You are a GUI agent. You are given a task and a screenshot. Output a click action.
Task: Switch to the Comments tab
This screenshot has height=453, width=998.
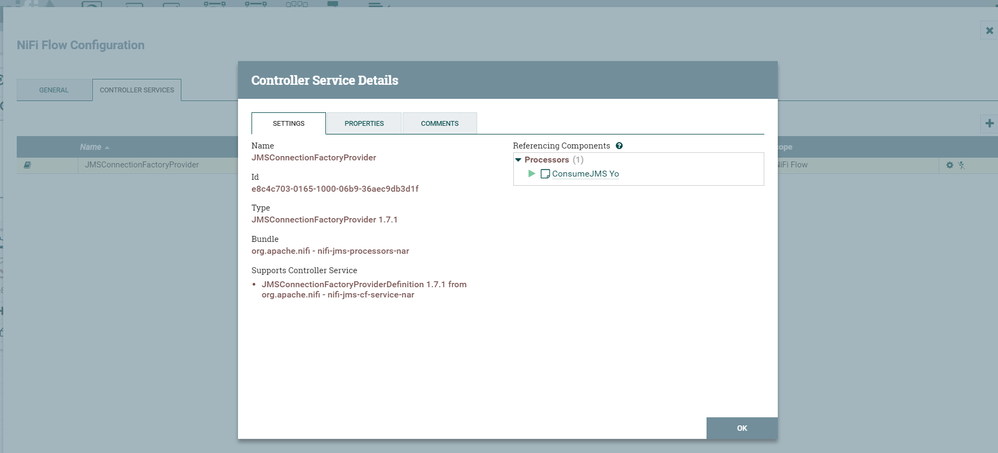[x=440, y=123]
